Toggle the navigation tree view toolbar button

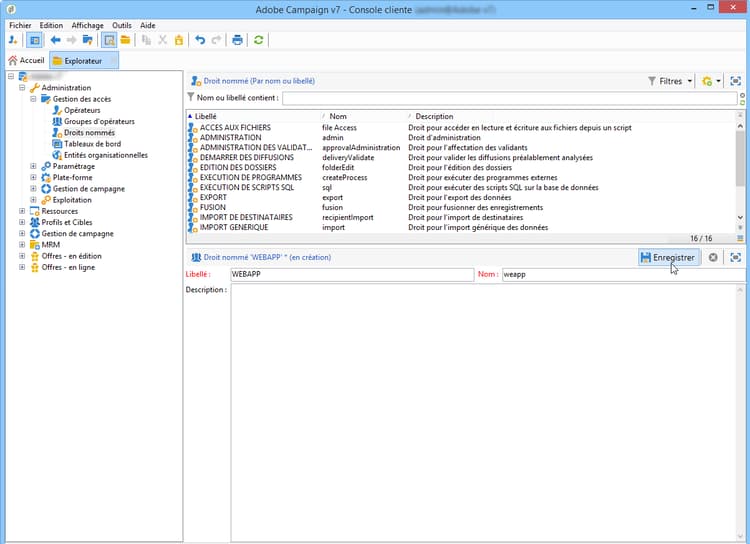(x=34, y=40)
